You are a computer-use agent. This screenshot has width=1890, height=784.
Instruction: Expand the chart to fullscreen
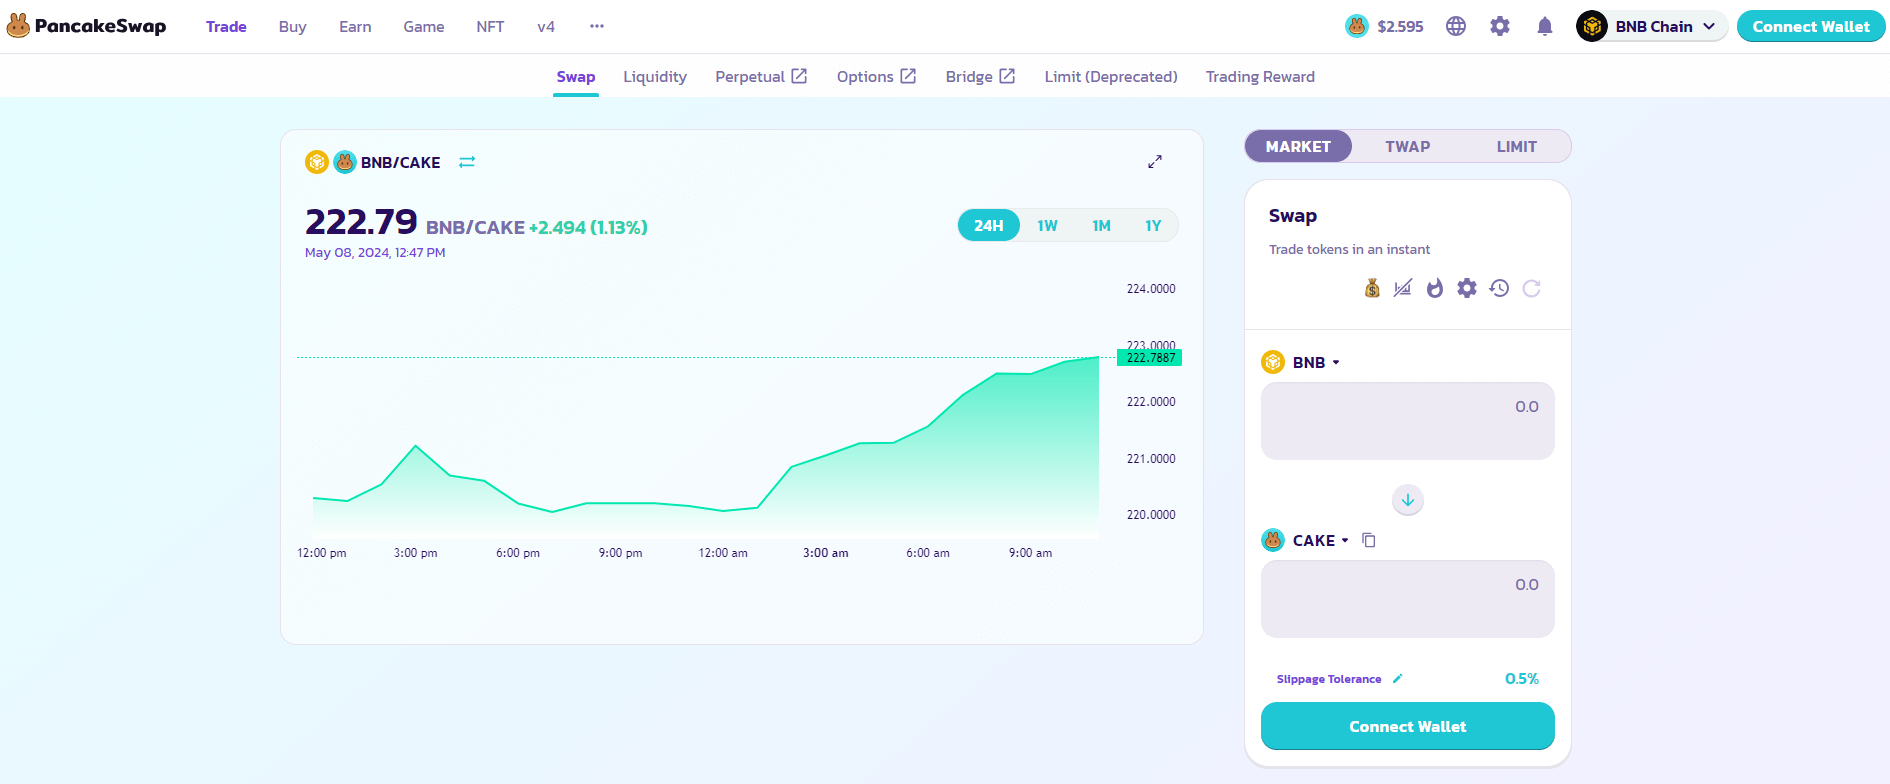[1155, 162]
